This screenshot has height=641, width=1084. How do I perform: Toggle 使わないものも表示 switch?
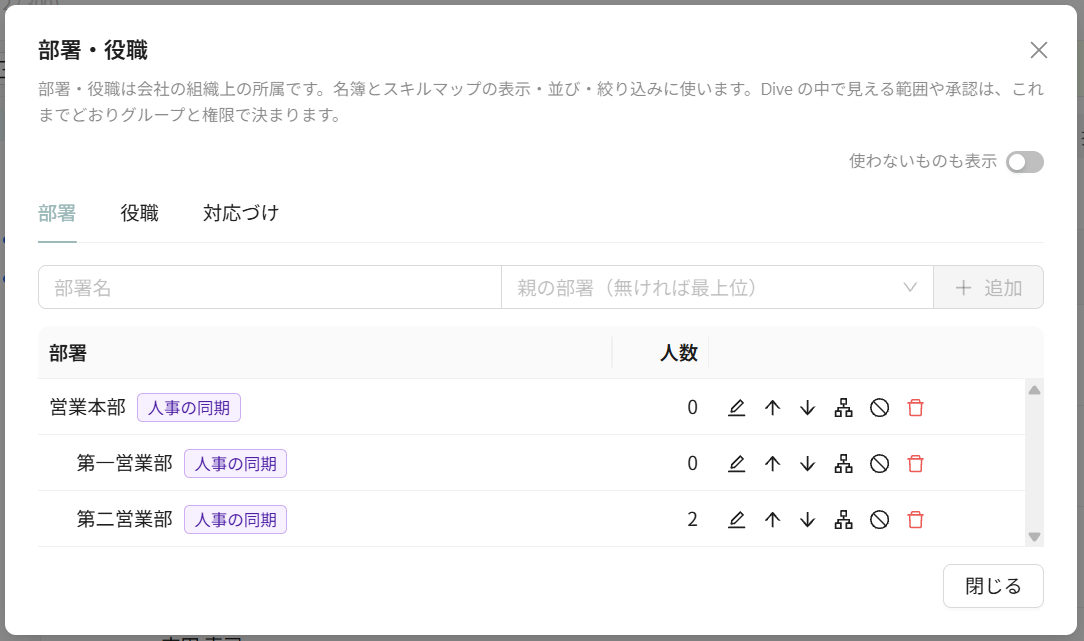coord(1025,162)
